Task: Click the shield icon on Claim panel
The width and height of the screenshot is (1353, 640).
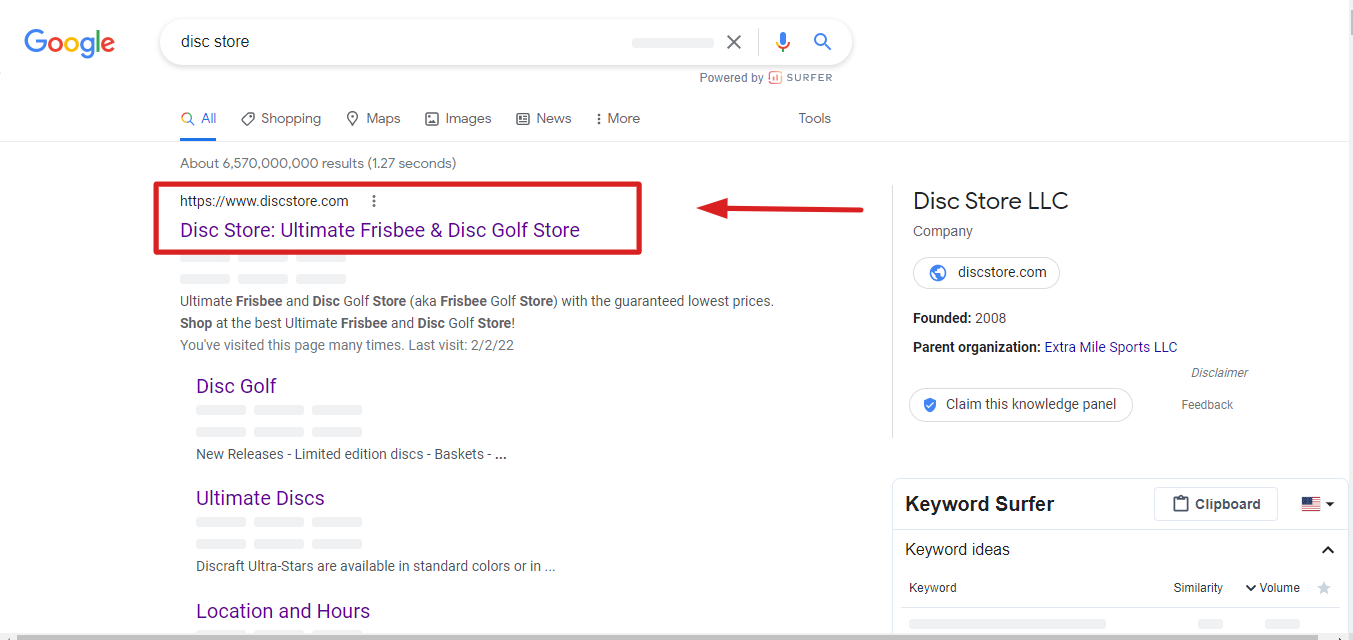Action: tap(930, 405)
